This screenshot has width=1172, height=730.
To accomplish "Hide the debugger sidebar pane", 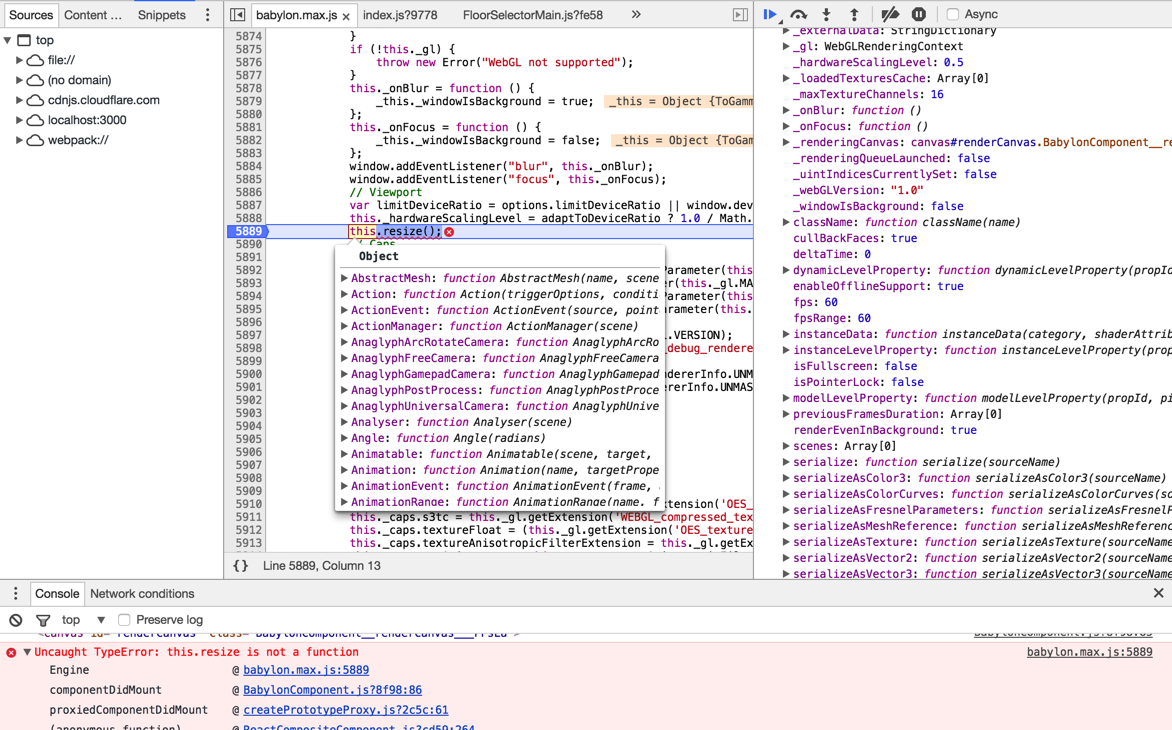I will (740, 14).
